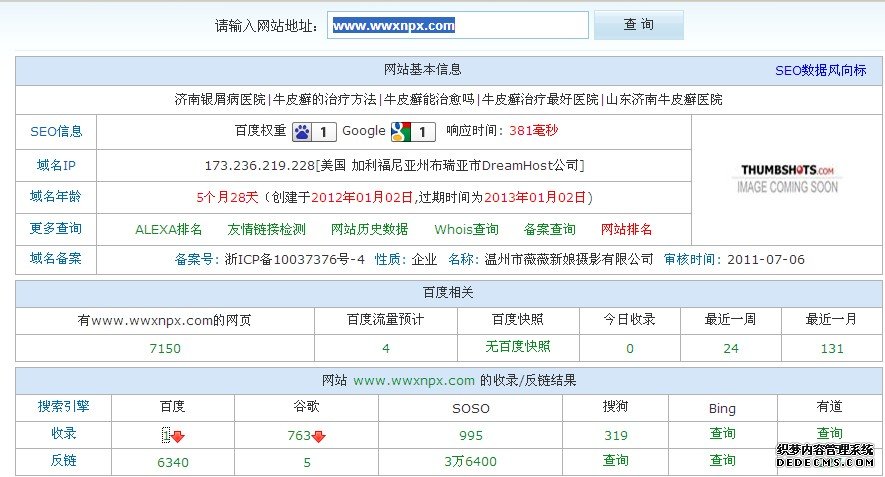Open 友情链接检测 link

coord(266,229)
